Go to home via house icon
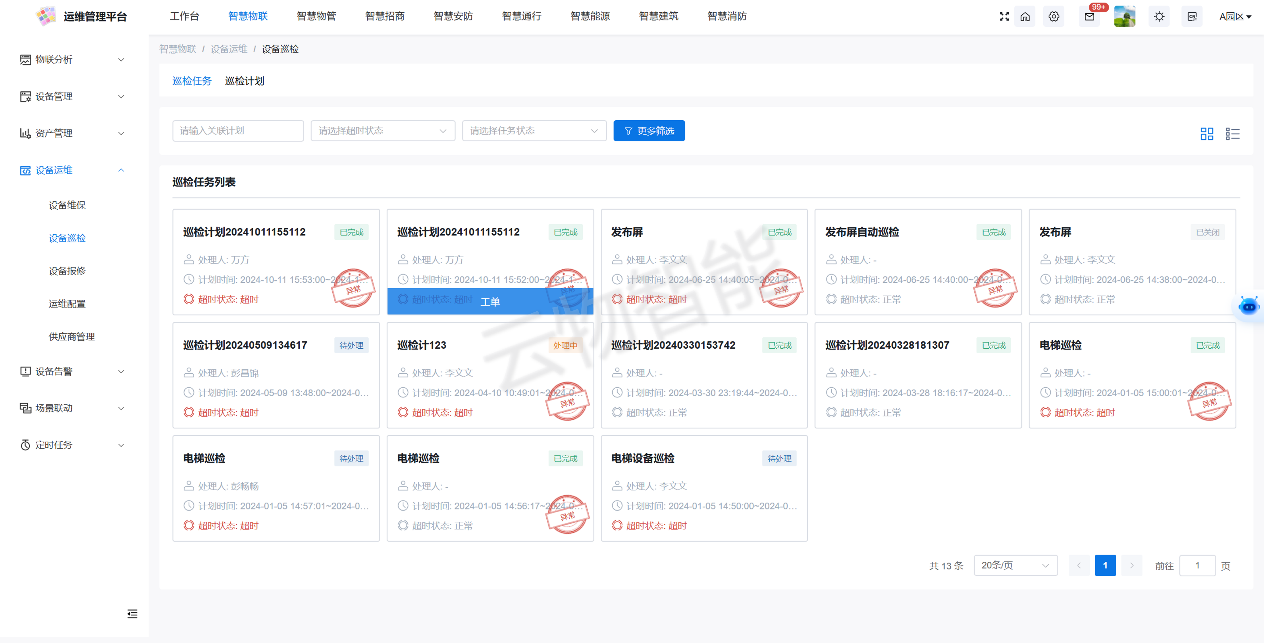 [1025, 16]
